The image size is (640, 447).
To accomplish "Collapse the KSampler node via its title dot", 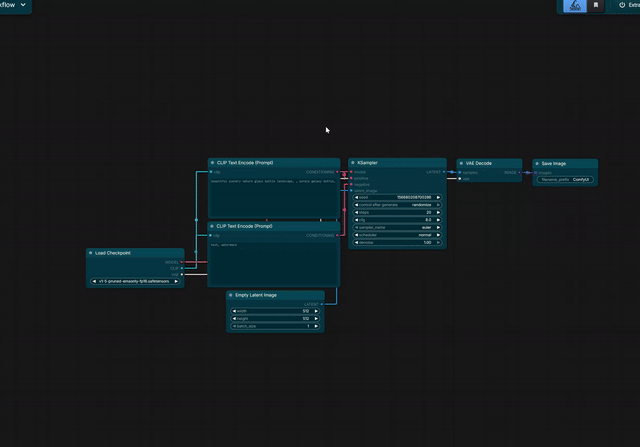I will (353, 163).
